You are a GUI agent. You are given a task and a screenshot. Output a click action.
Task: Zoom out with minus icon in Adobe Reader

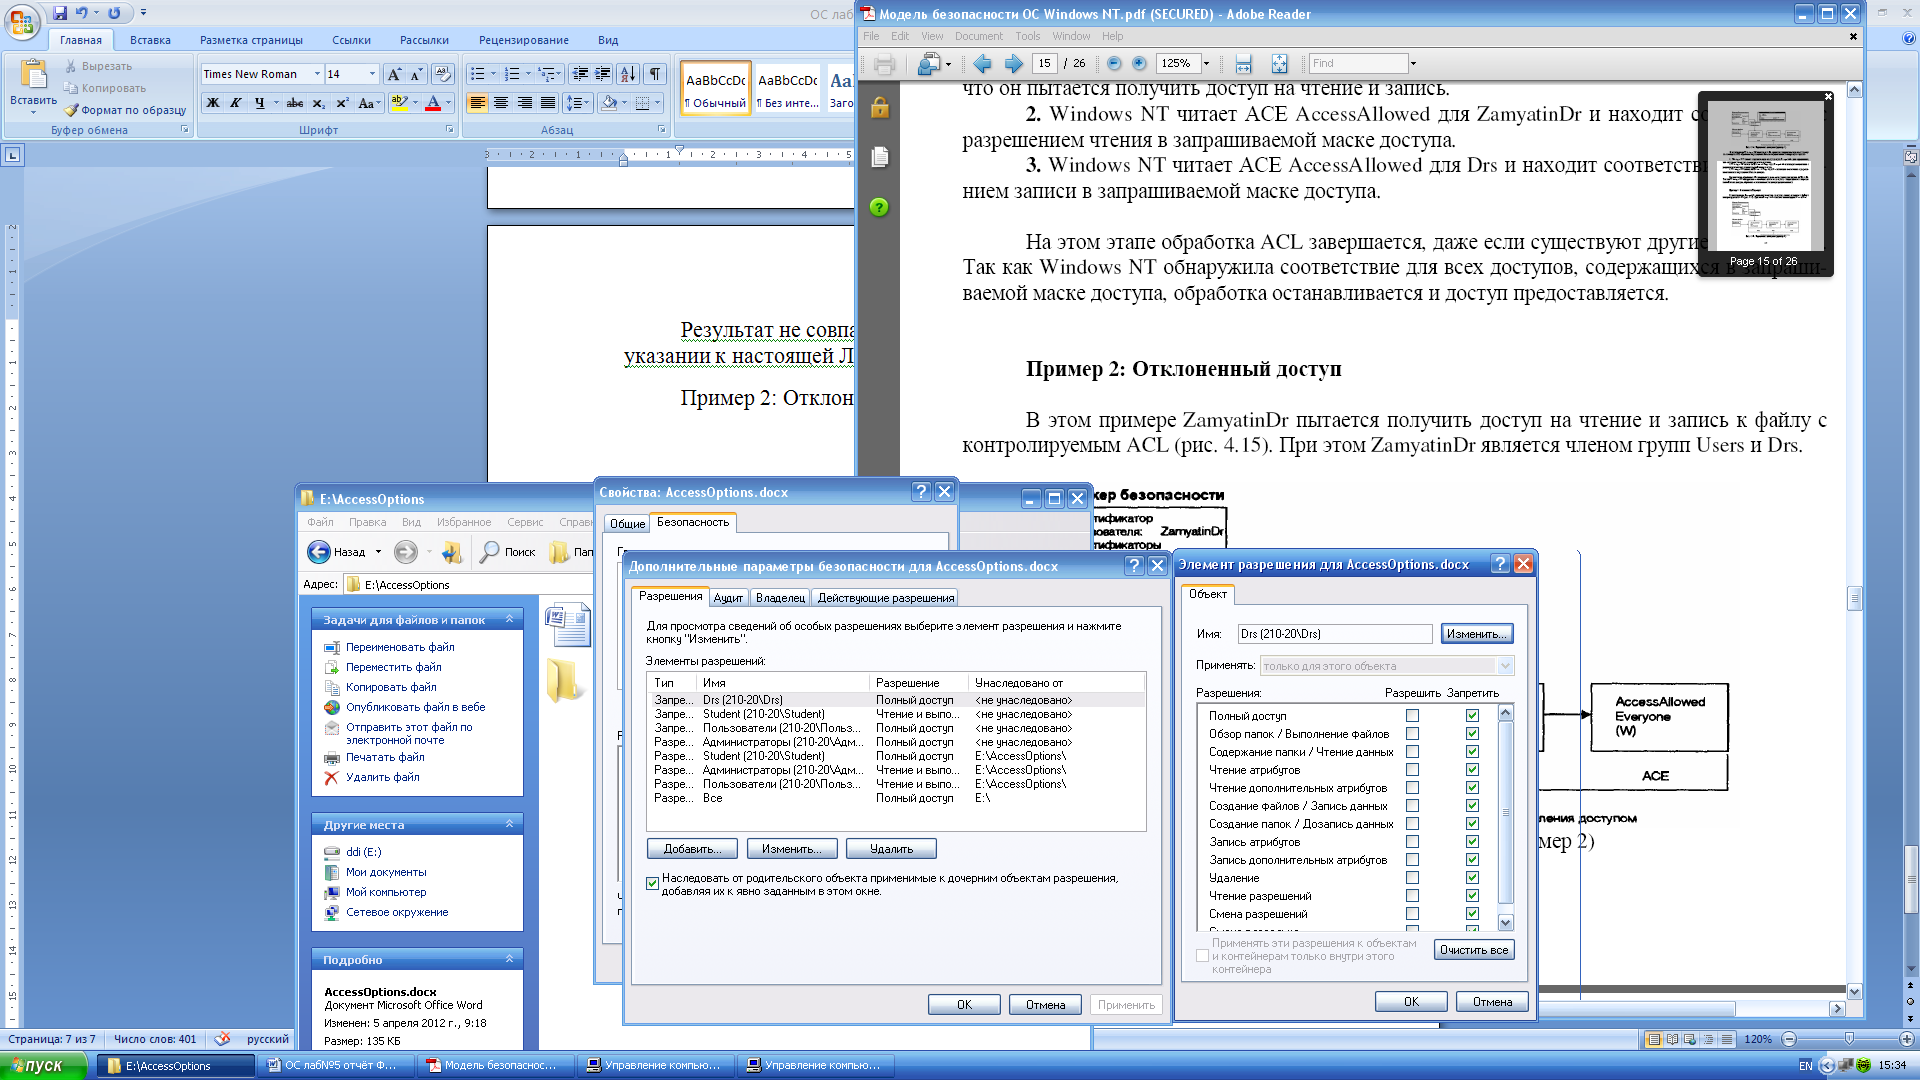(1114, 64)
